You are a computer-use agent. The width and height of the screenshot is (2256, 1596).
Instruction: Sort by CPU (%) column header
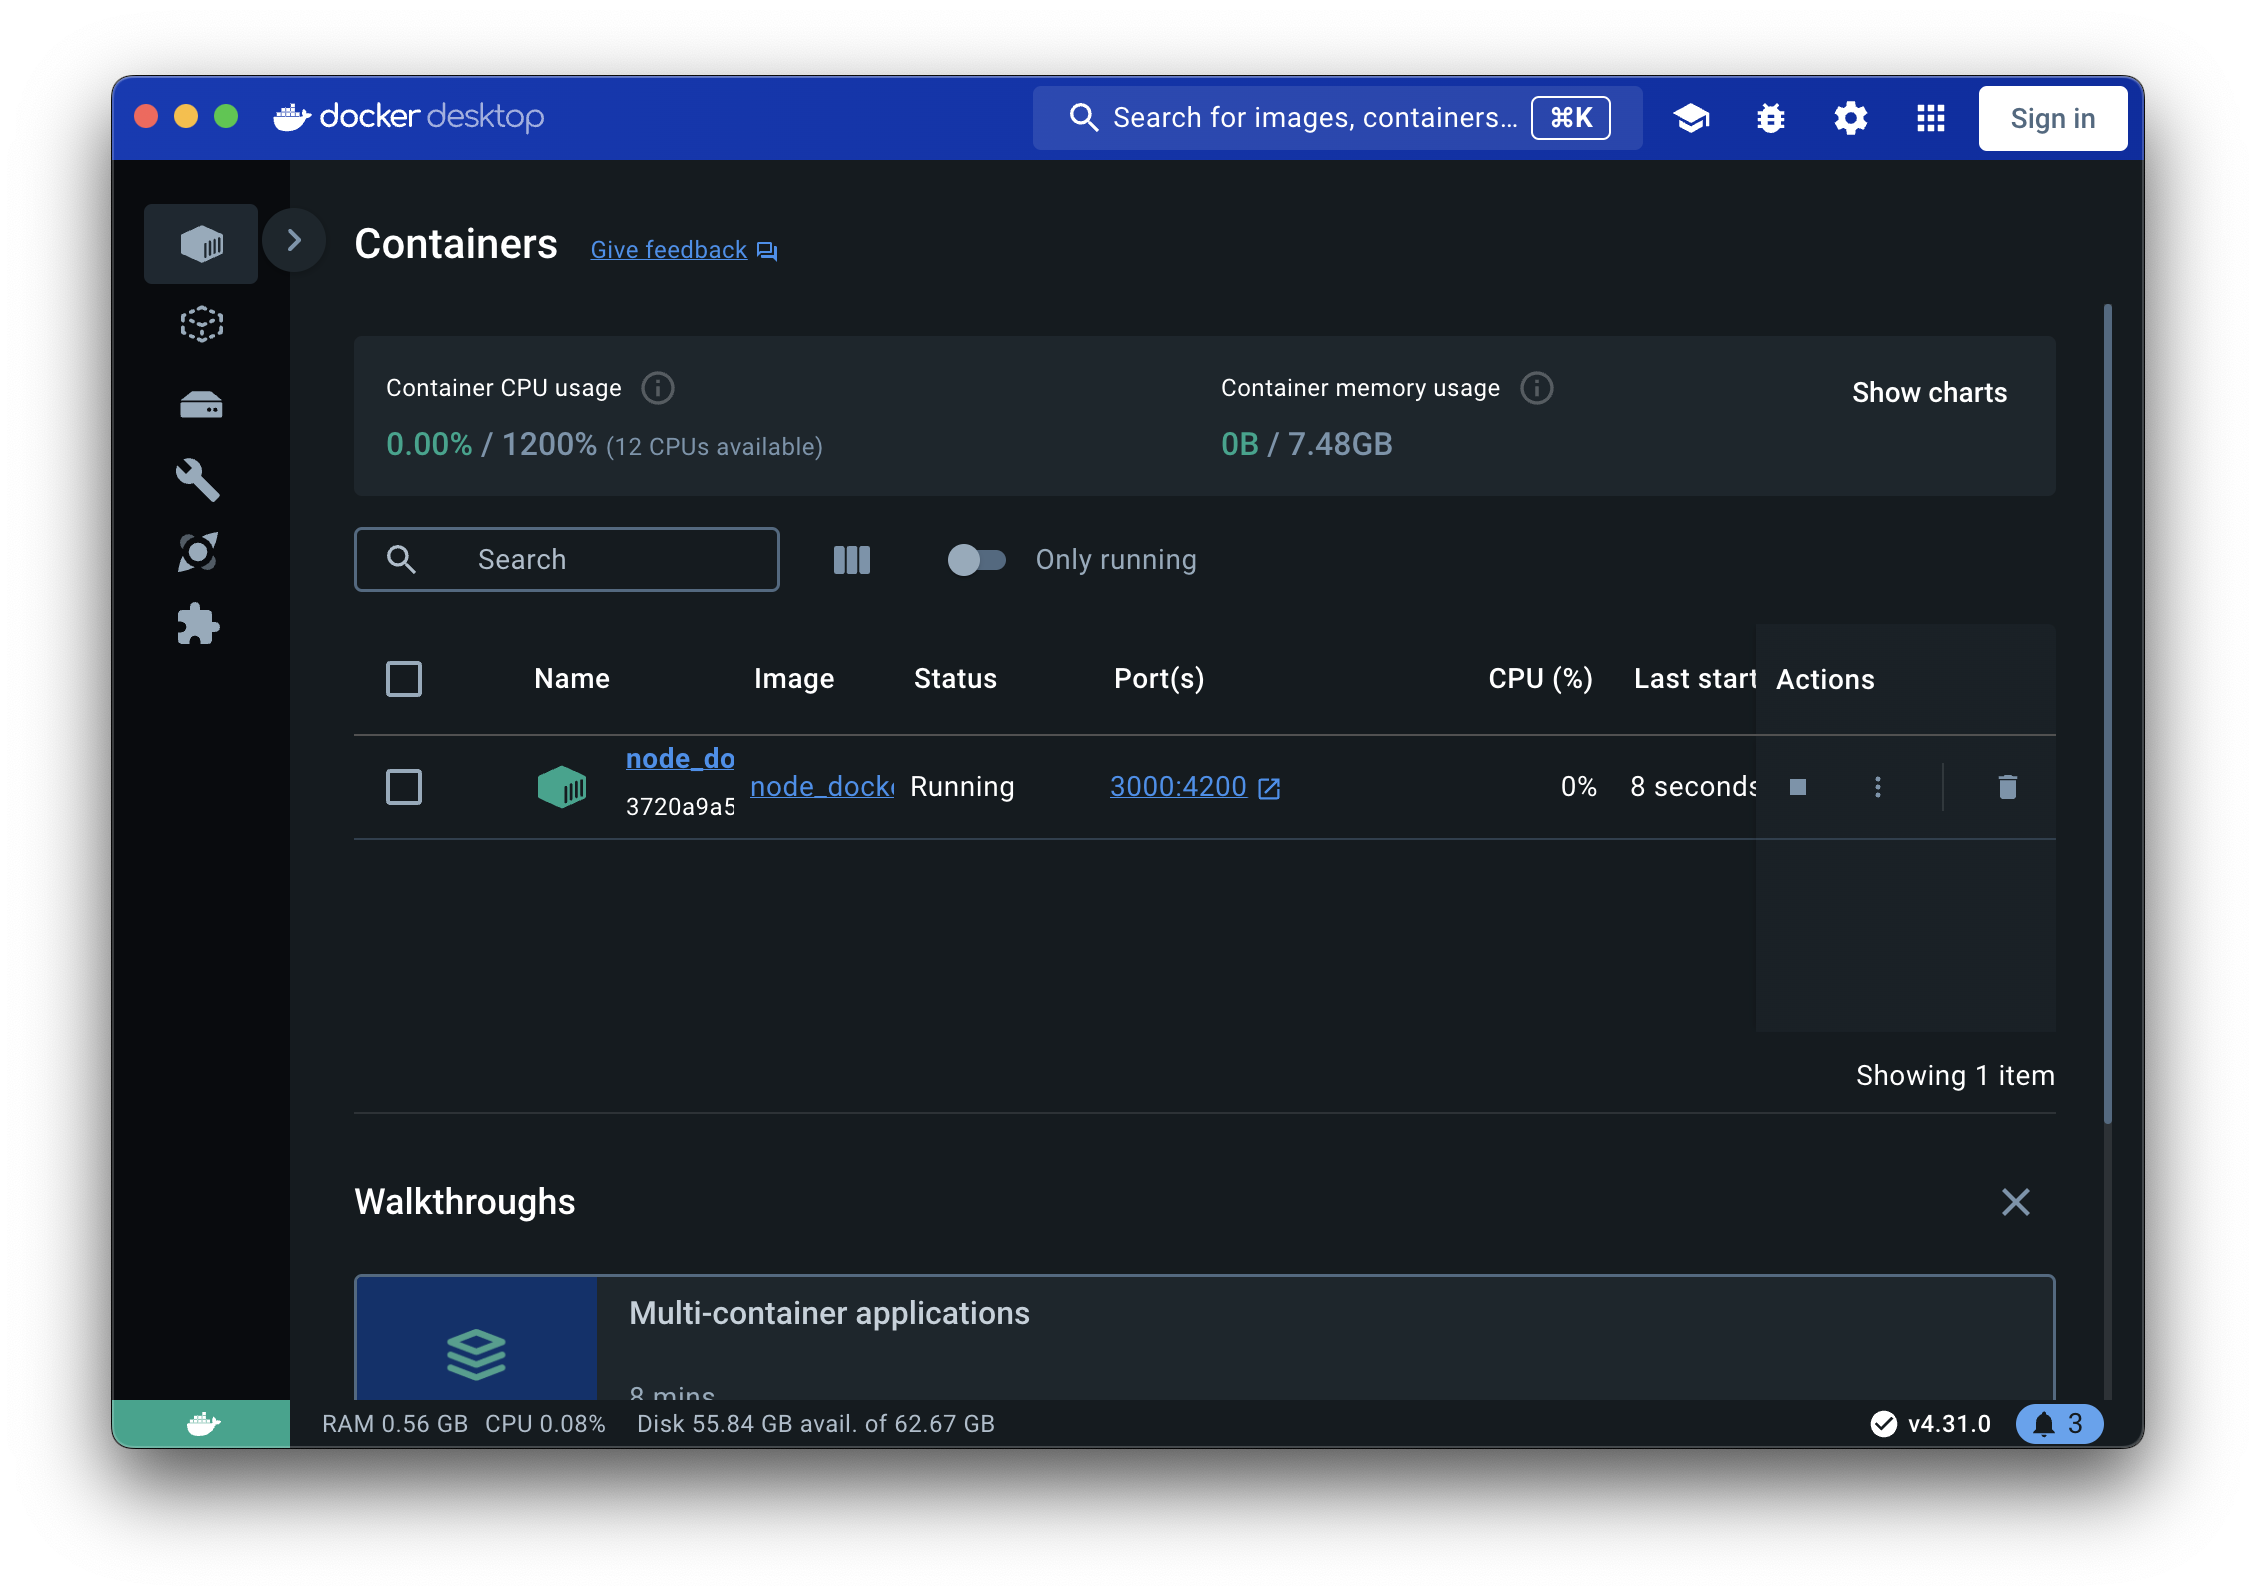pyautogui.click(x=1540, y=679)
